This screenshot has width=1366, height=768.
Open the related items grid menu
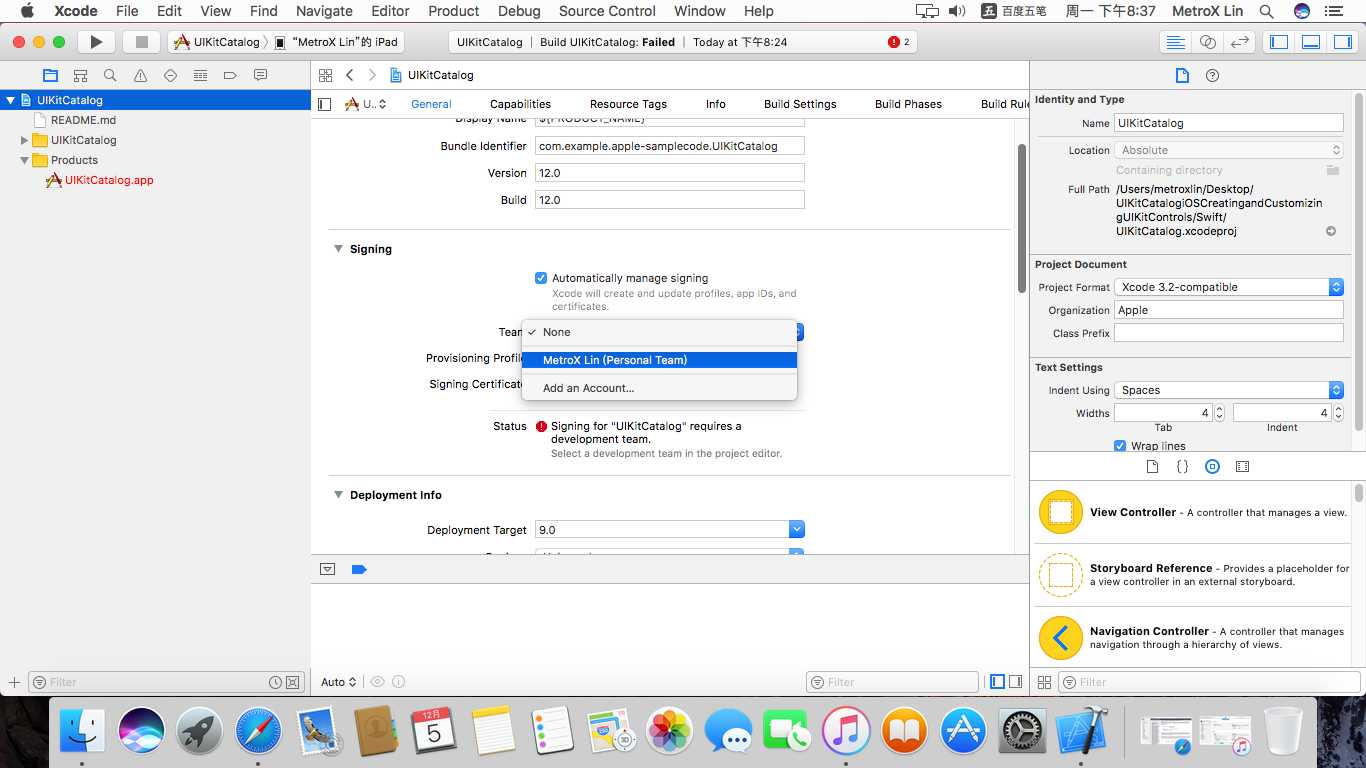click(x=325, y=75)
